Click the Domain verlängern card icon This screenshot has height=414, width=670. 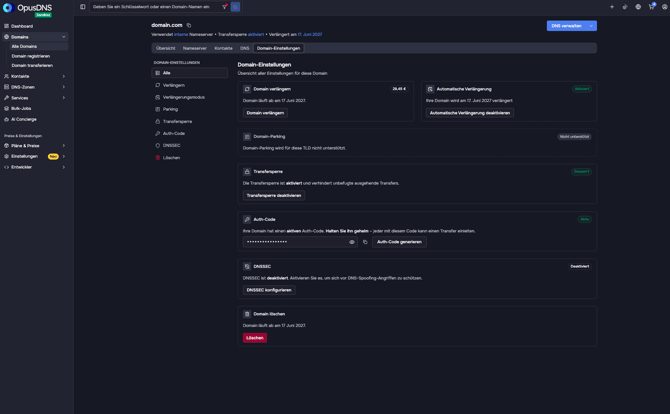click(x=247, y=89)
